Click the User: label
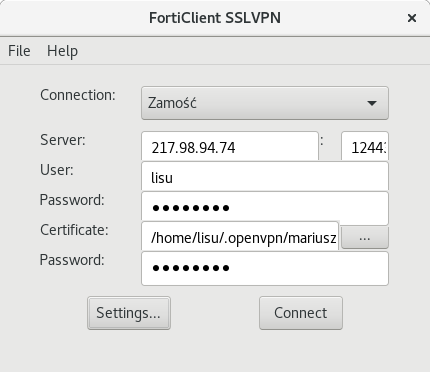This screenshot has height=372, width=430. [57, 170]
